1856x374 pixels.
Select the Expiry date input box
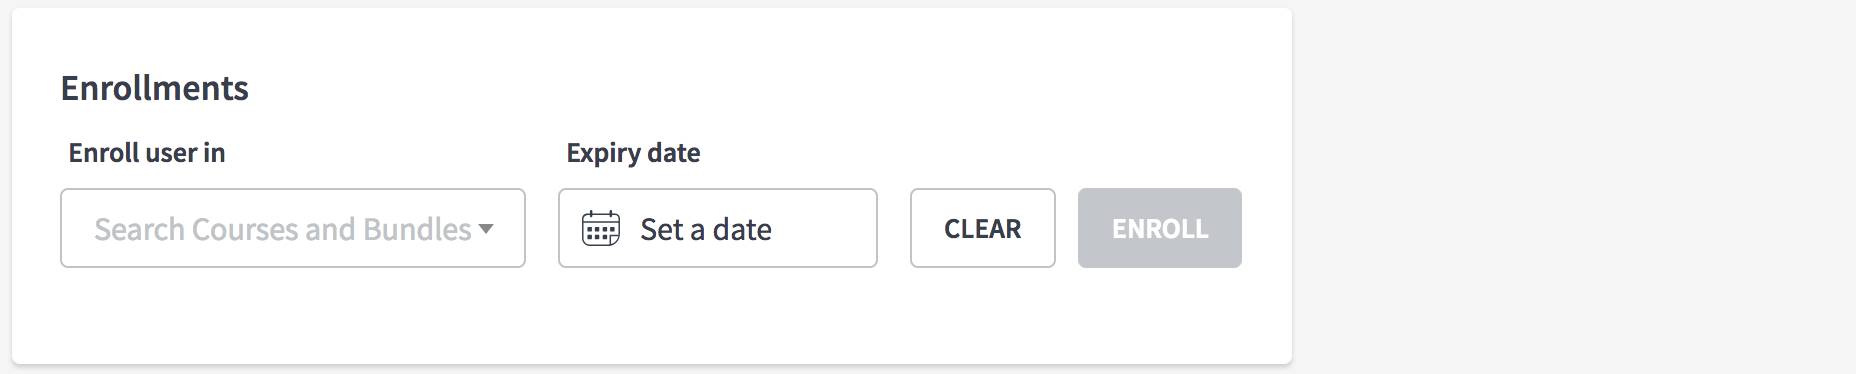point(718,228)
